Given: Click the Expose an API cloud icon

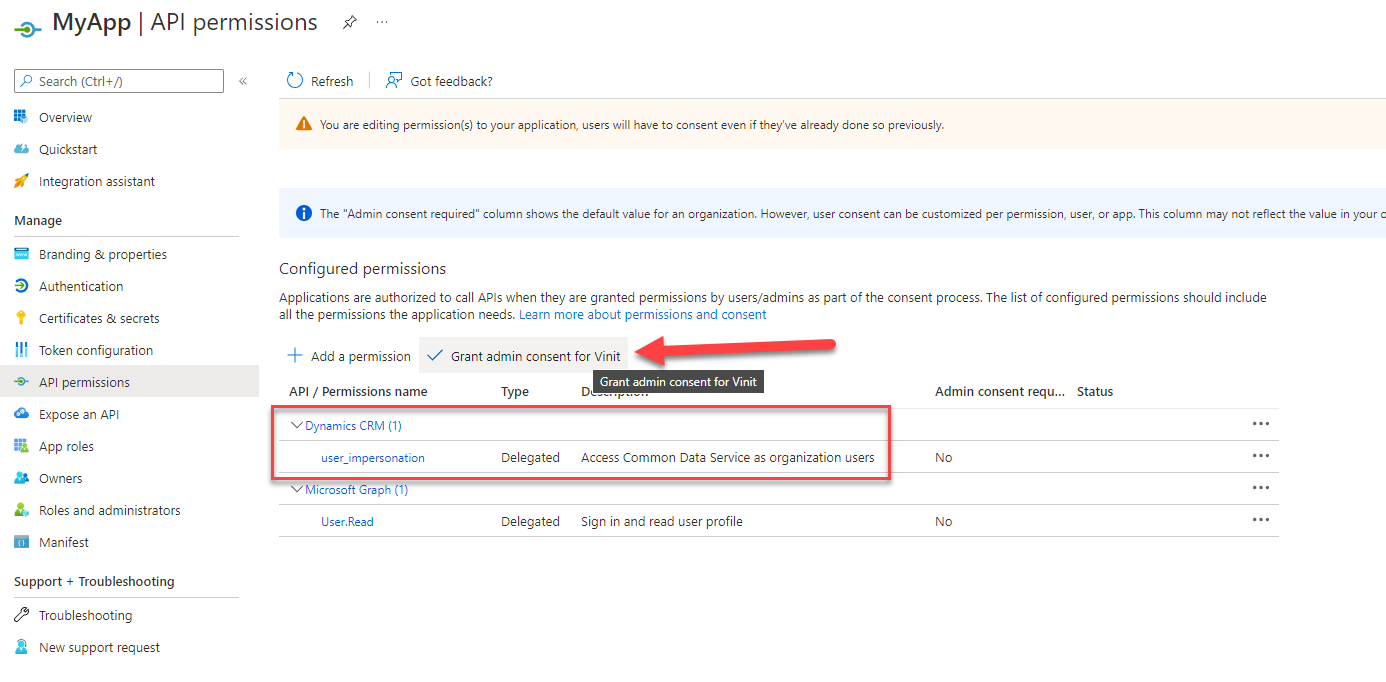Looking at the screenshot, I should [21, 414].
